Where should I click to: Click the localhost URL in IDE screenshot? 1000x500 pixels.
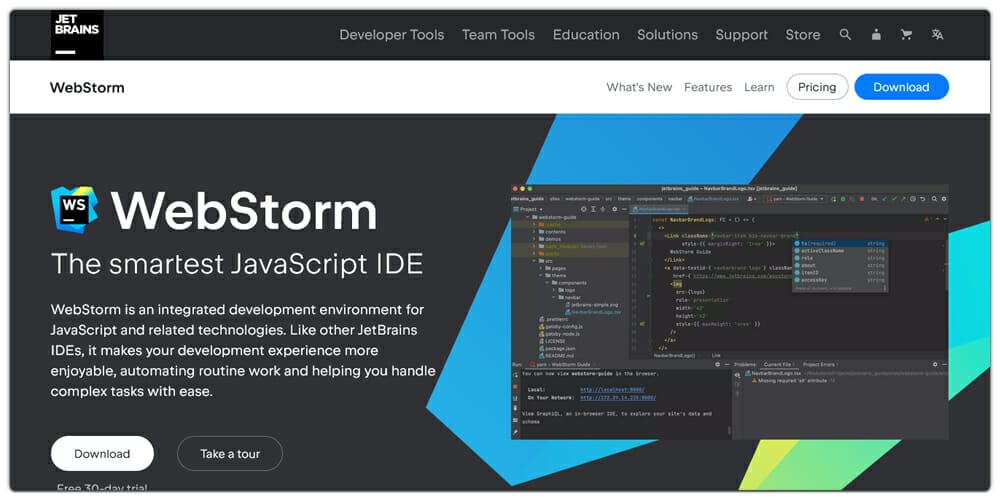612,390
